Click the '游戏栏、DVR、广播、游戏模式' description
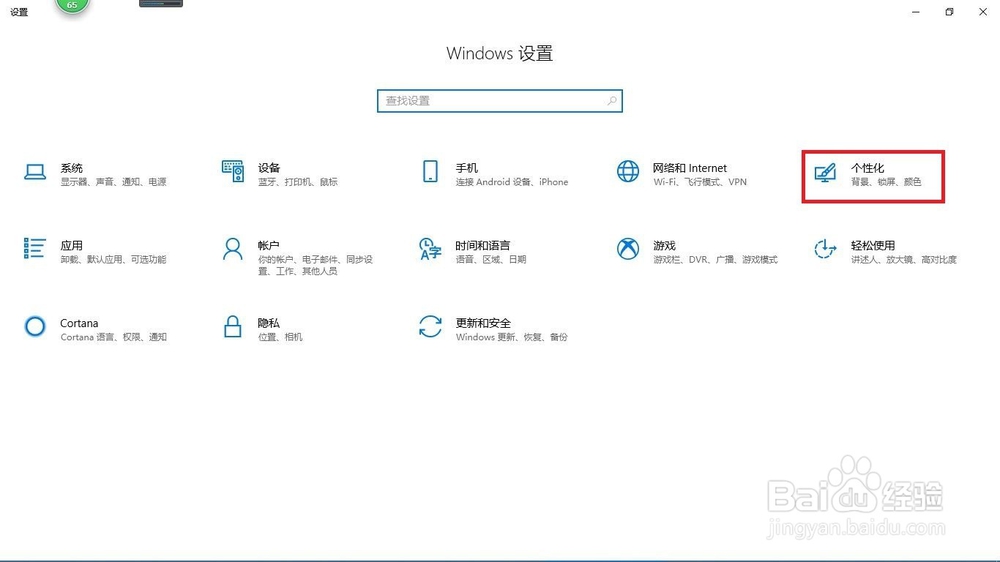 tap(715, 260)
